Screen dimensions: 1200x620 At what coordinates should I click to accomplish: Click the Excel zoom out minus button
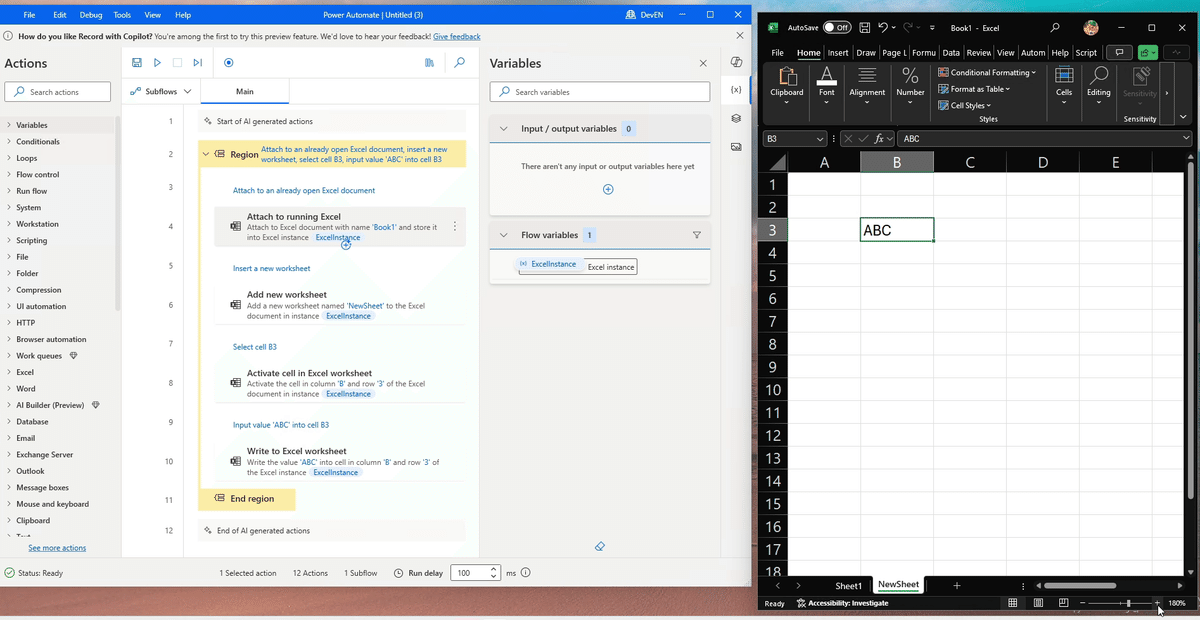(x=1082, y=603)
